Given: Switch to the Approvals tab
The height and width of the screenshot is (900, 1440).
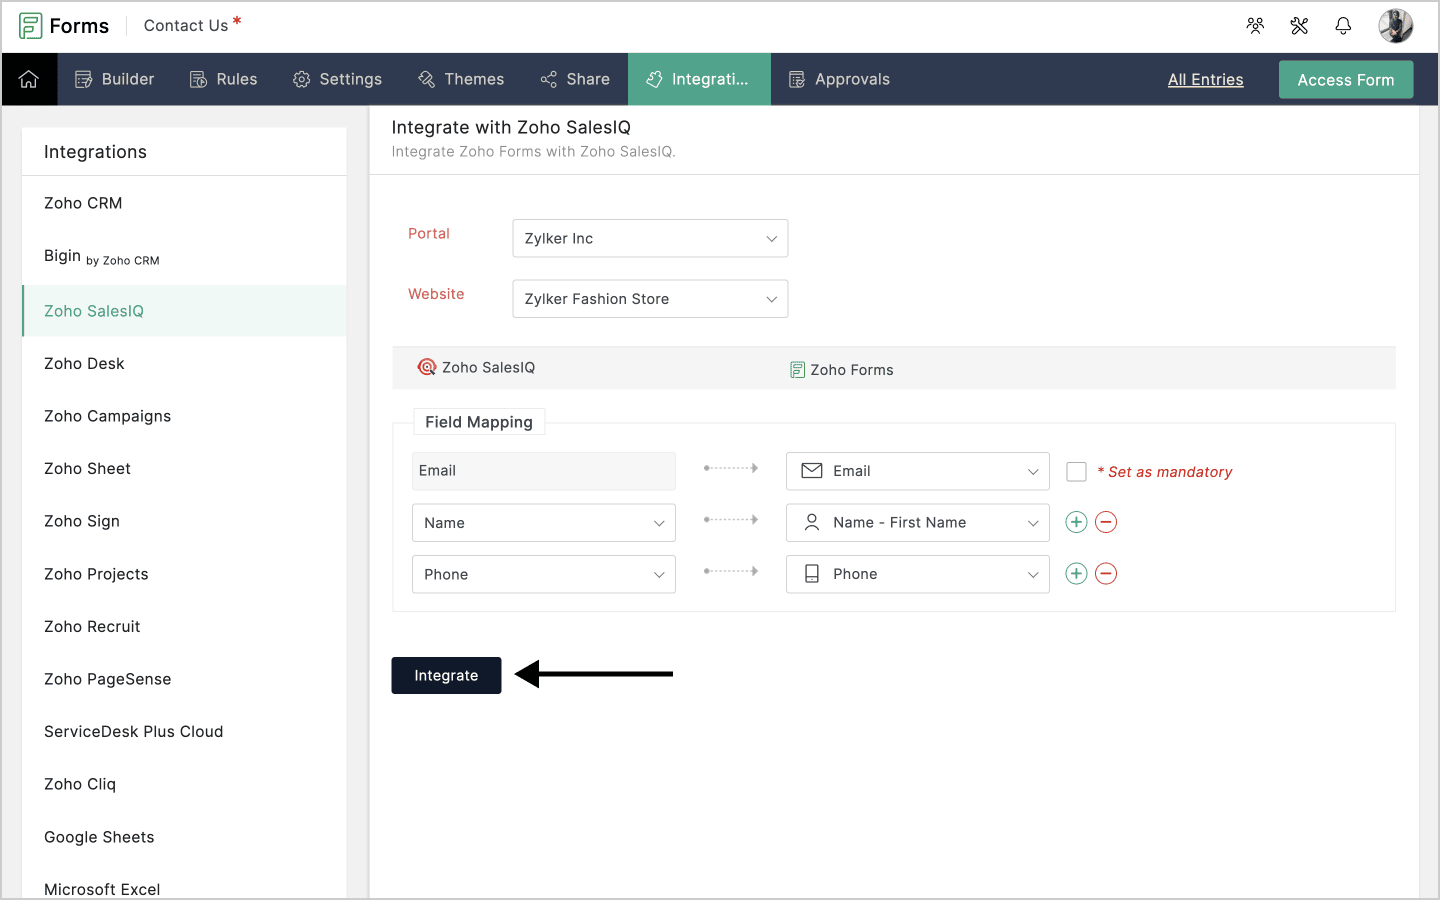Looking at the screenshot, I should [839, 79].
